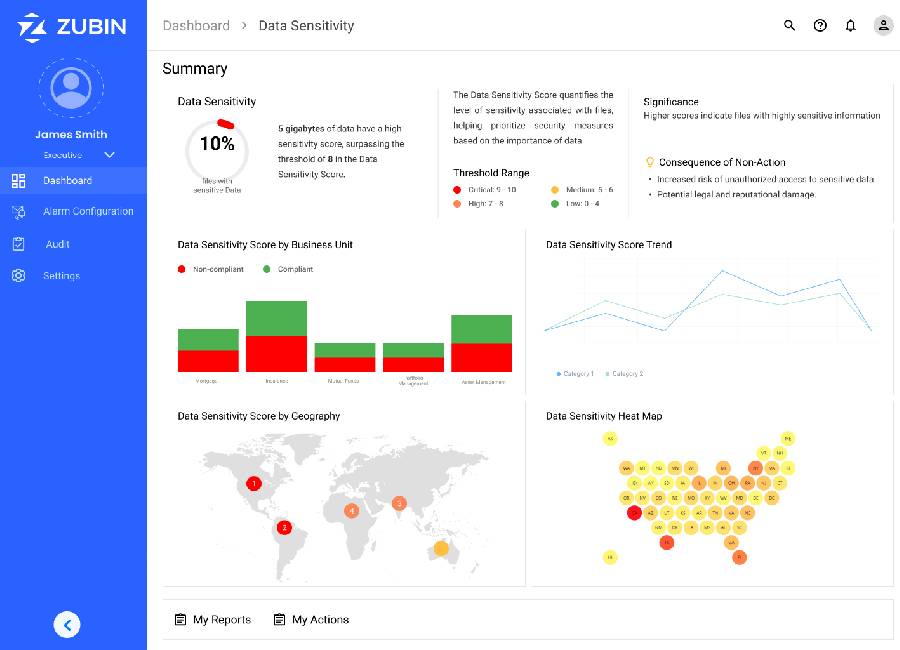The image size is (900, 650).
Task: Click the red Critical threshold swatch
Action: click(457, 189)
